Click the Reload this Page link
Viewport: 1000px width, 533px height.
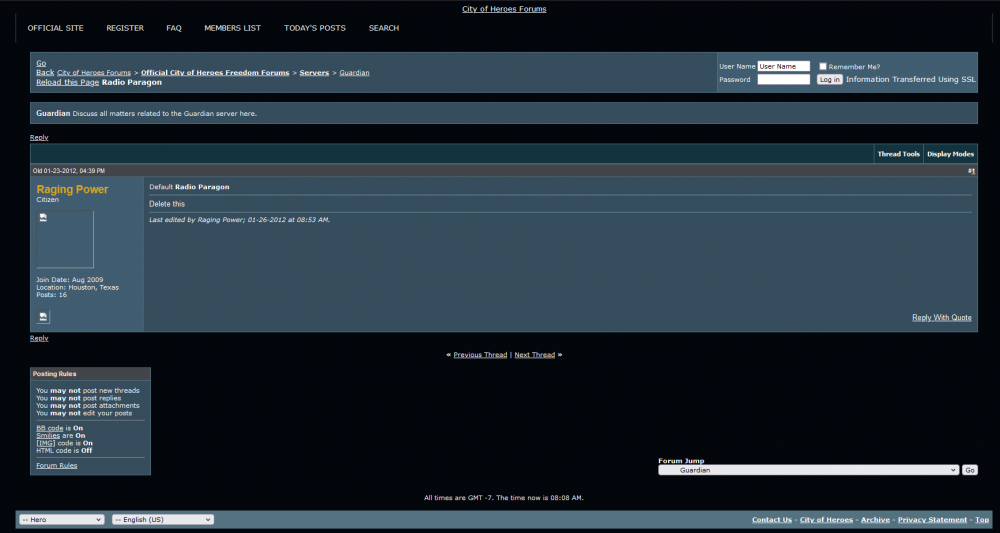(x=67, y=82)
